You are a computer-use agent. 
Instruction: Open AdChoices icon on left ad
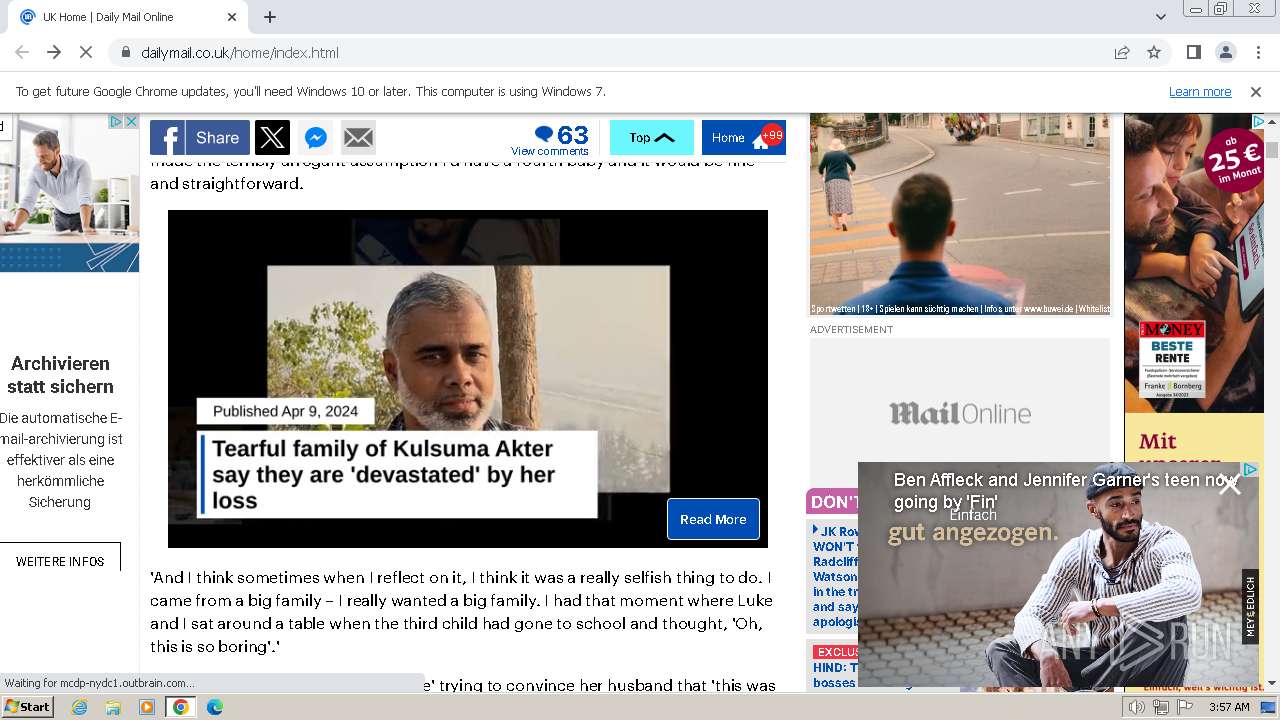pyautogui.click(x=116, y=121)
